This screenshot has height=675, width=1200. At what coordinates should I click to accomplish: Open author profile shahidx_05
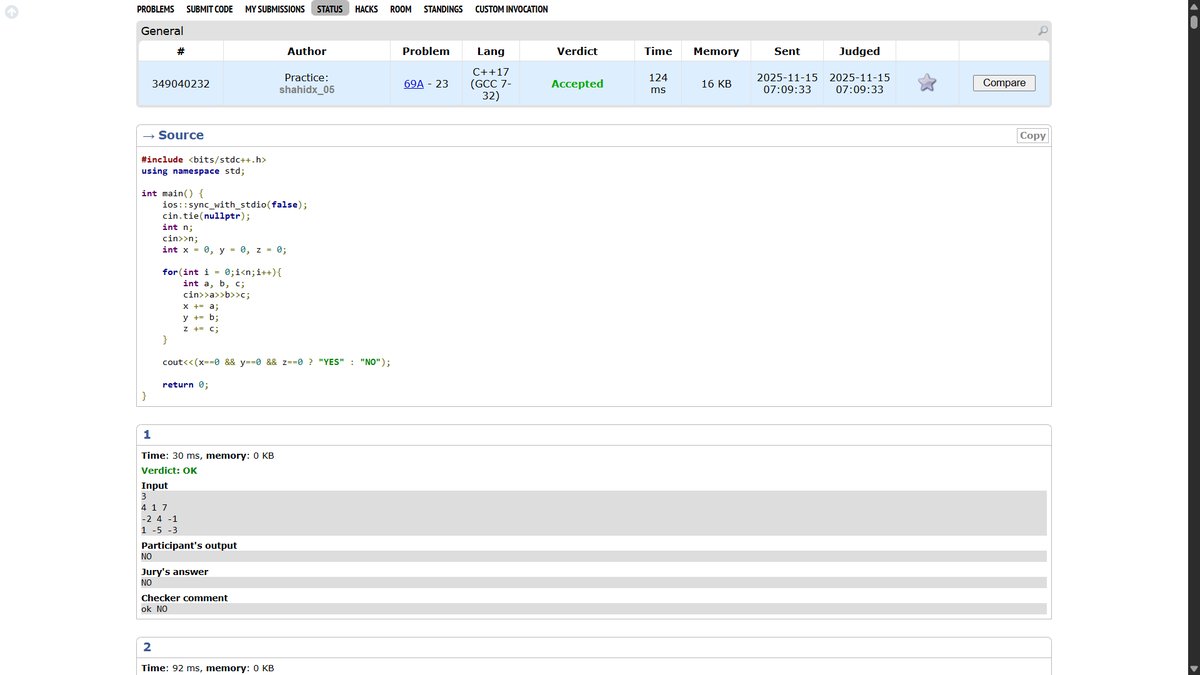tap(307, 90)
